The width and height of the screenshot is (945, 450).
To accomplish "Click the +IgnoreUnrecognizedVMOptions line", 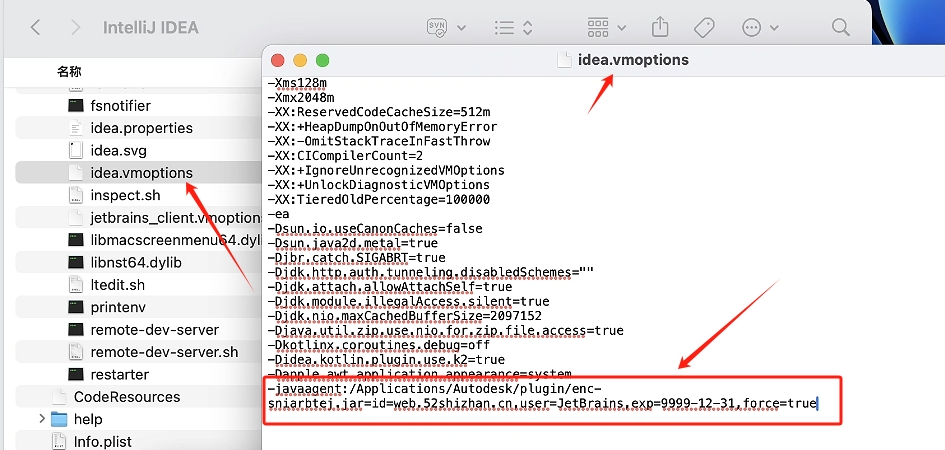I will tap(386, 170).
